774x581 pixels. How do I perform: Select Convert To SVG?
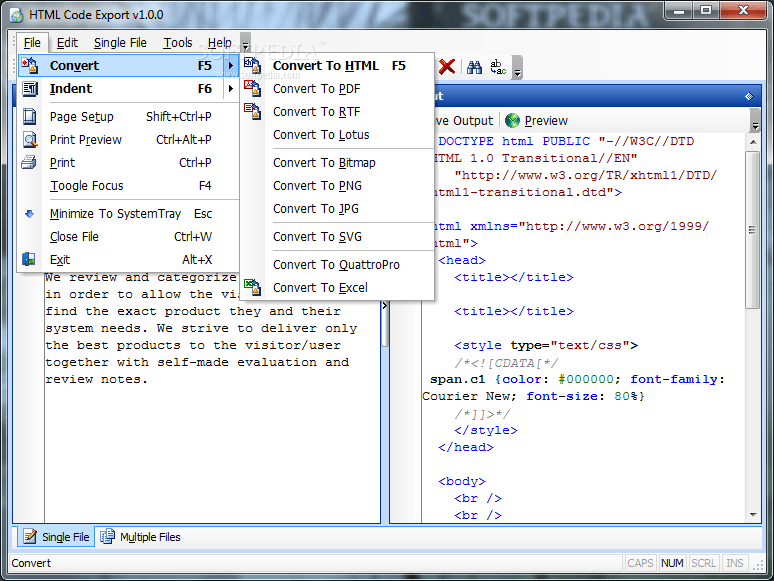point(337,237)
